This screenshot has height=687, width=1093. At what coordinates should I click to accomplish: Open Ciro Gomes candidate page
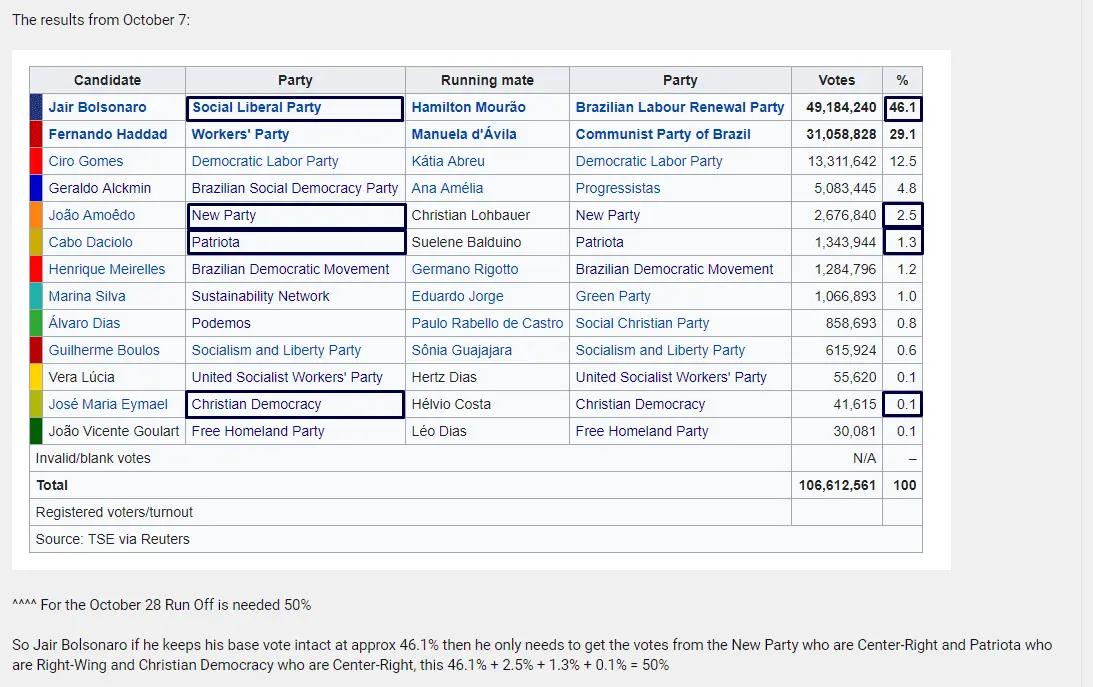[x=86, y=161]
